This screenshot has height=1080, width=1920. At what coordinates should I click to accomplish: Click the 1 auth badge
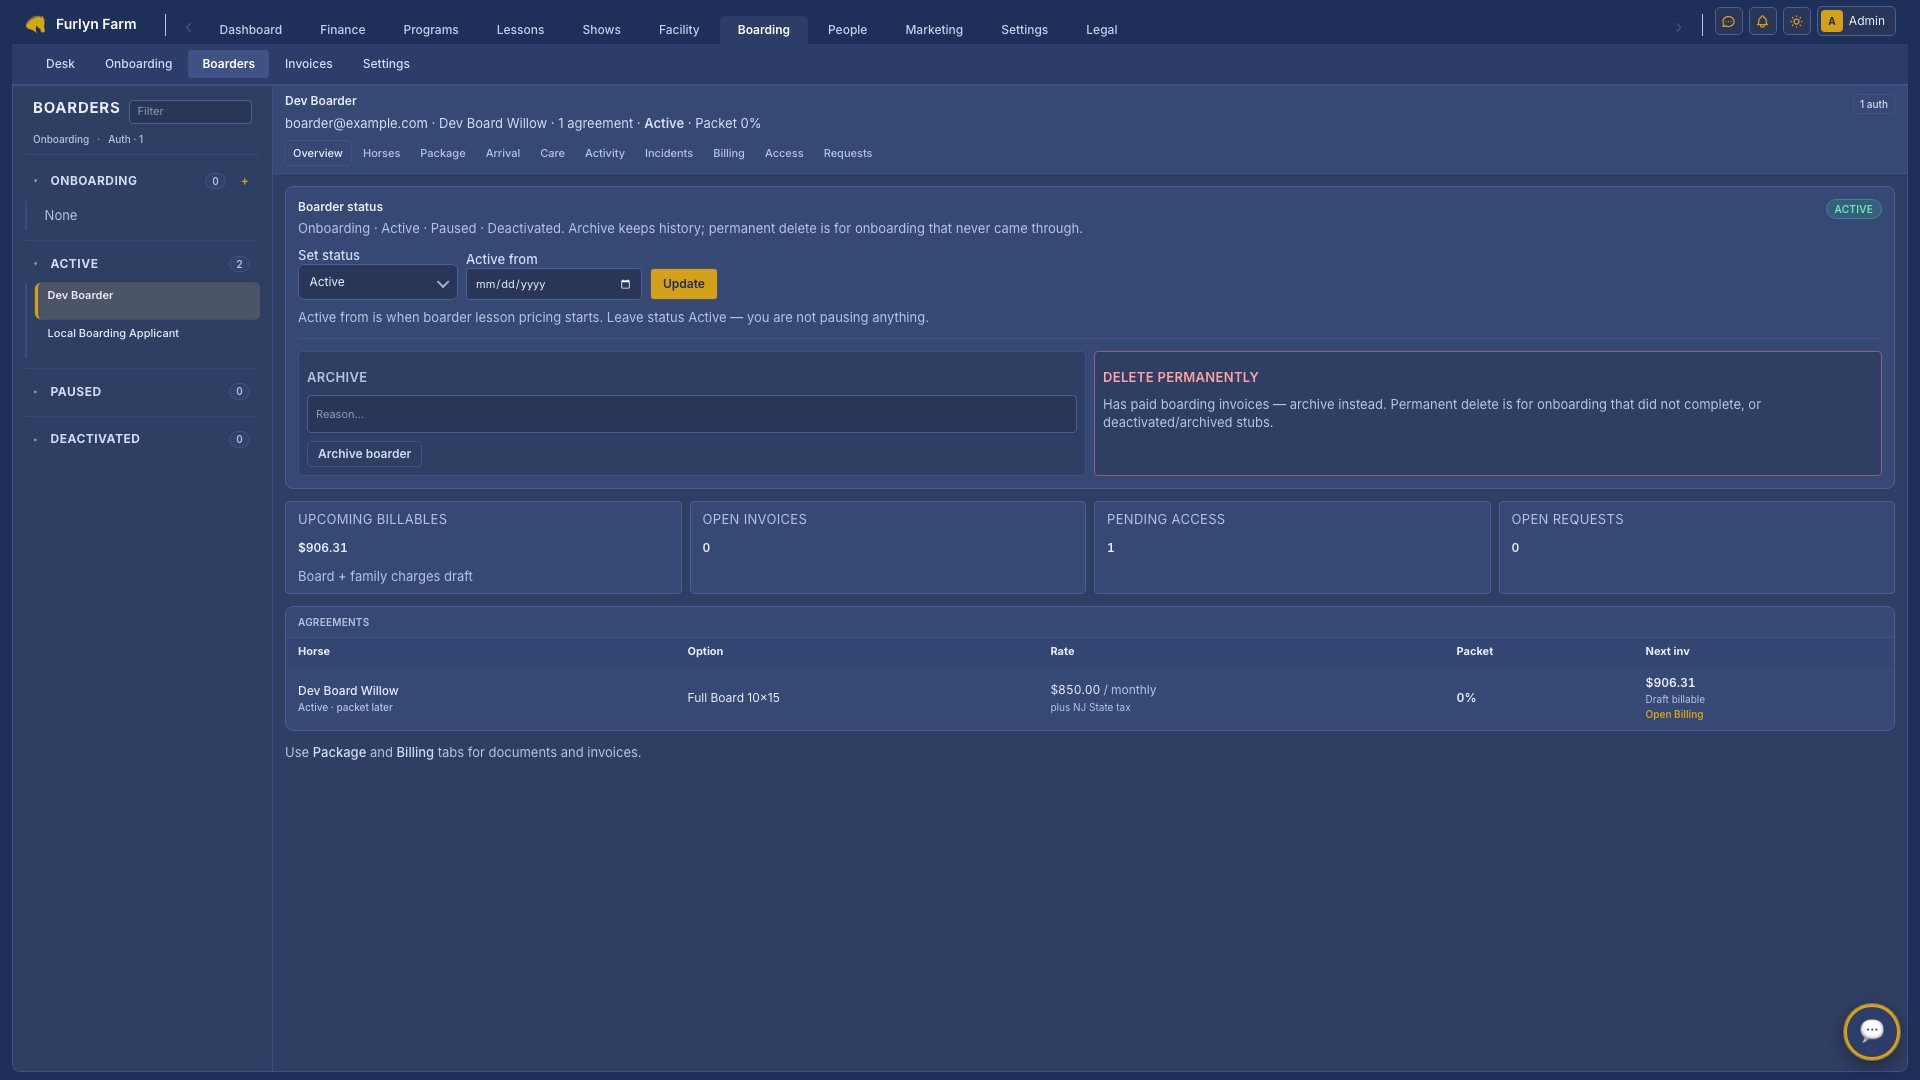click(x=1873, y=104)
